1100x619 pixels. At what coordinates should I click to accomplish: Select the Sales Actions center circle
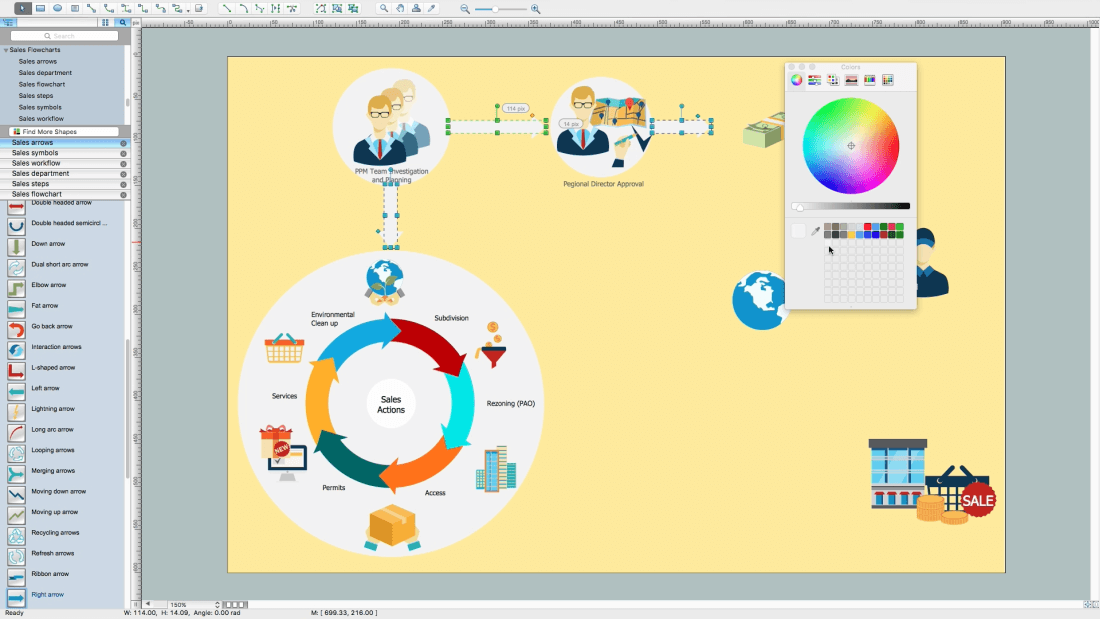(391, 405)
